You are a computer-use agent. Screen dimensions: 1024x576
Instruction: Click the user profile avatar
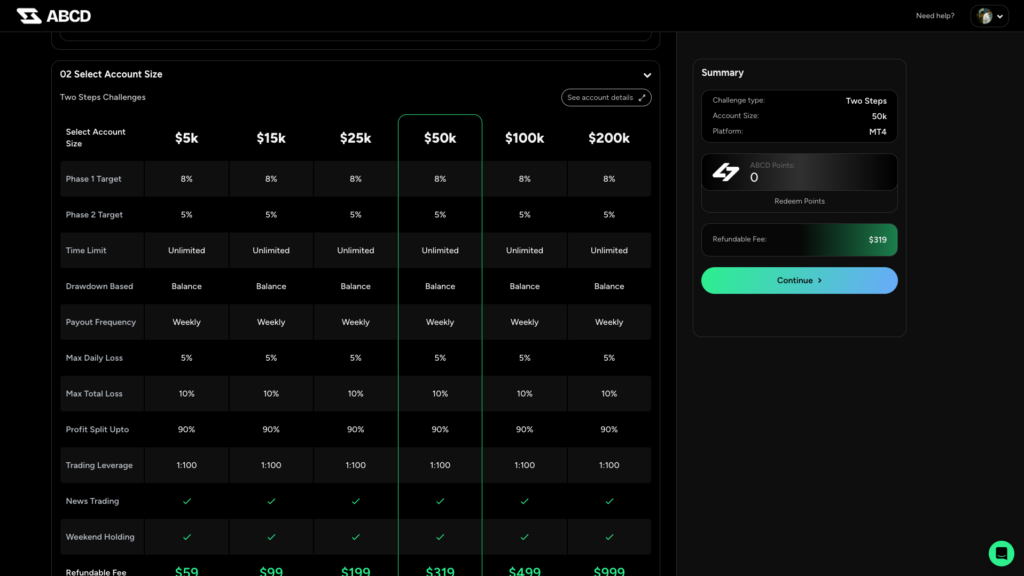click(985, 16)
